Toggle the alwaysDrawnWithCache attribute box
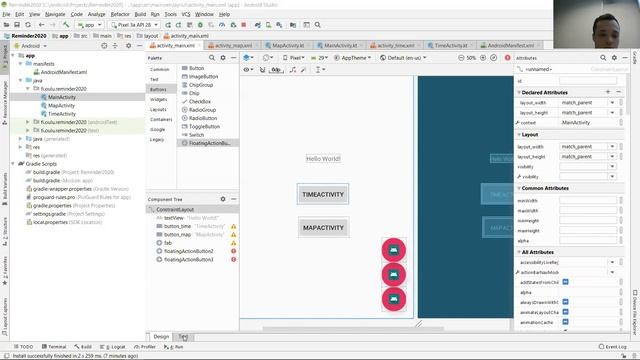Image resolution: width=640 pixels, height=360 pixels. [x=565, y=302]
